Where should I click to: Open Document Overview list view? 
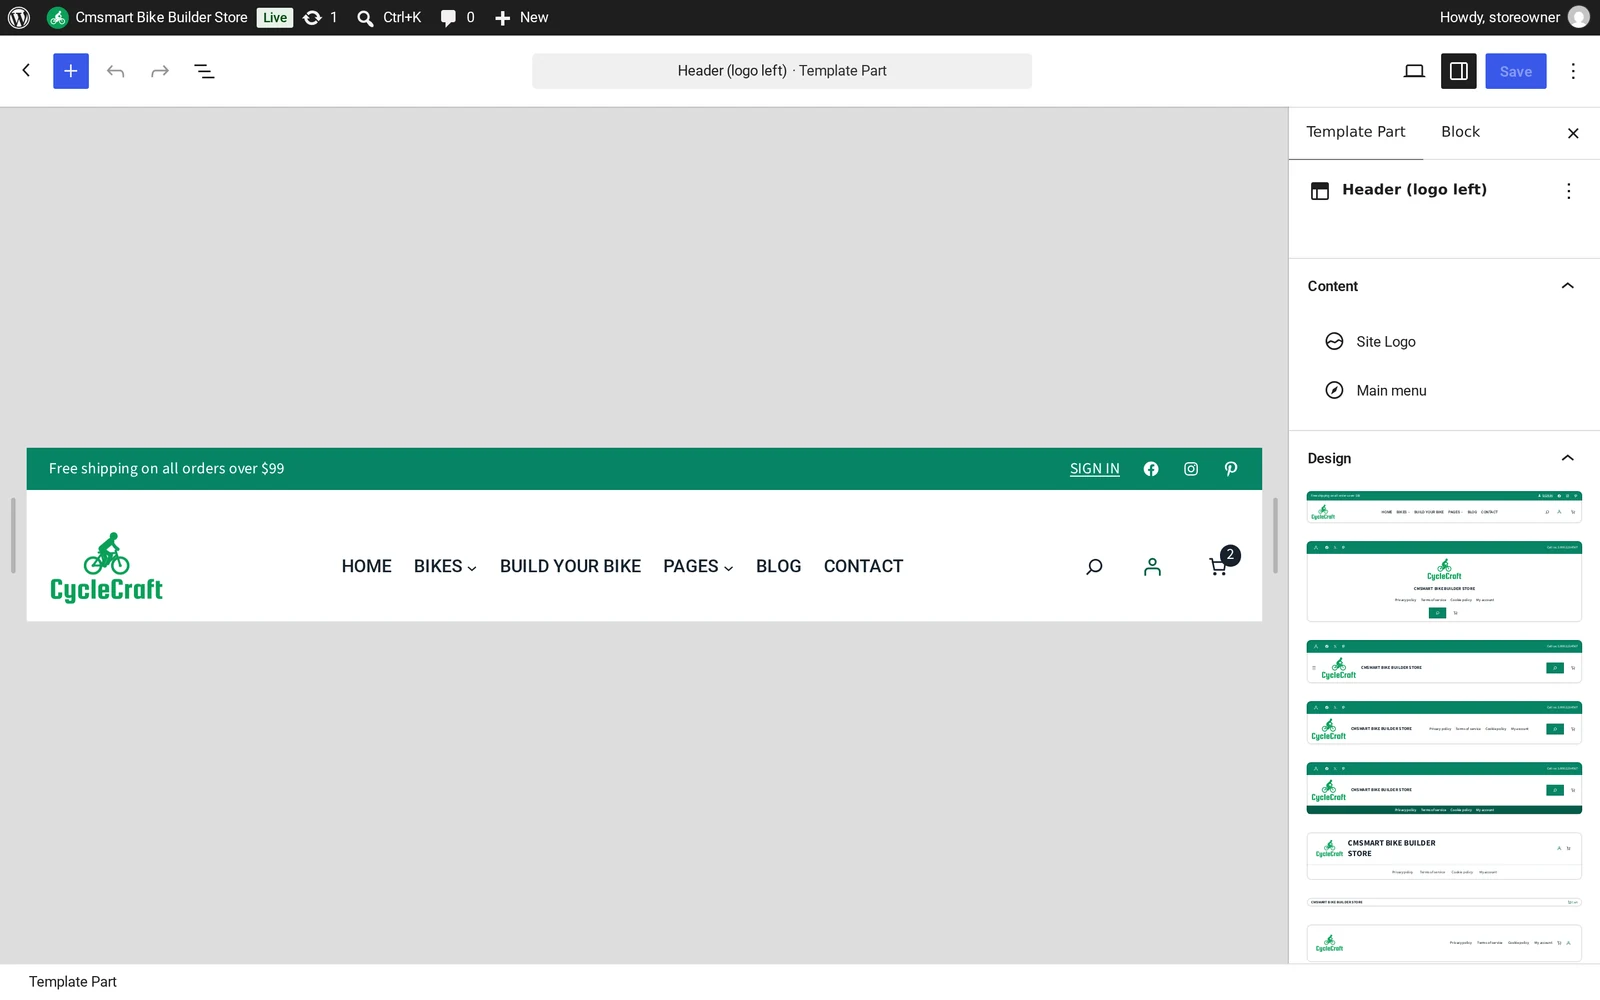click(x=204, y=71)
